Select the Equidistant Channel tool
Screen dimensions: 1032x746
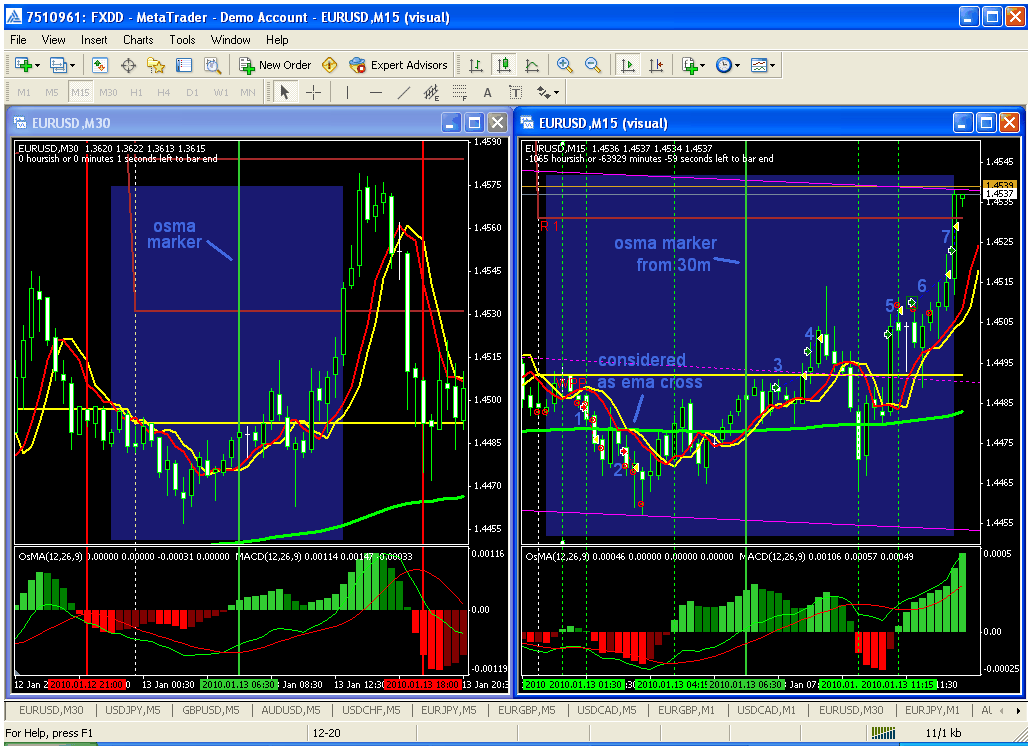tap(432, 92)
